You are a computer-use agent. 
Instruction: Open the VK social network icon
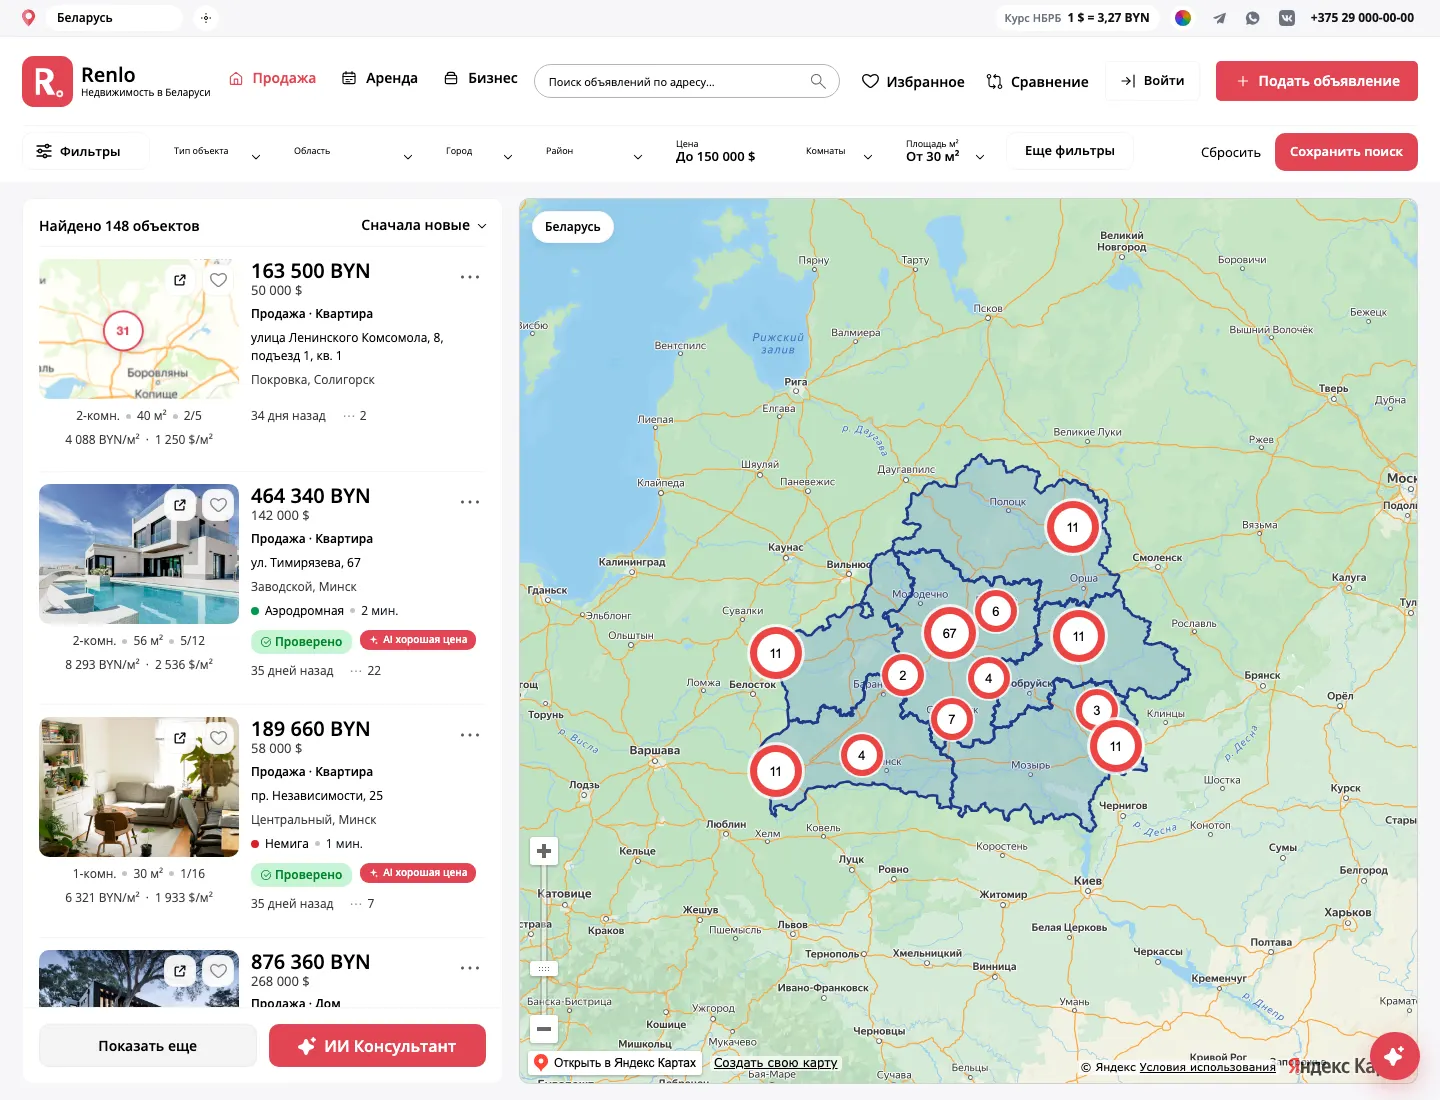tap(1287, 18)
